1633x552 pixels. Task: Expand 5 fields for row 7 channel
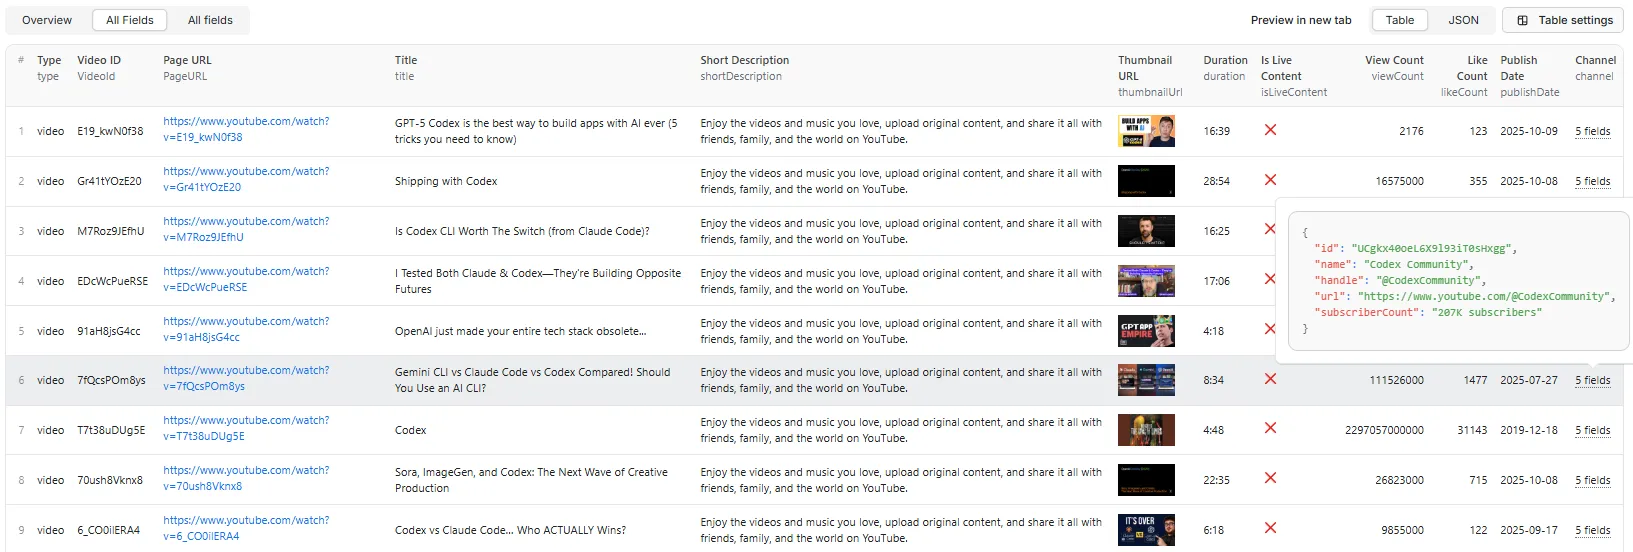pyautogui.click(x=1592, y=430)
